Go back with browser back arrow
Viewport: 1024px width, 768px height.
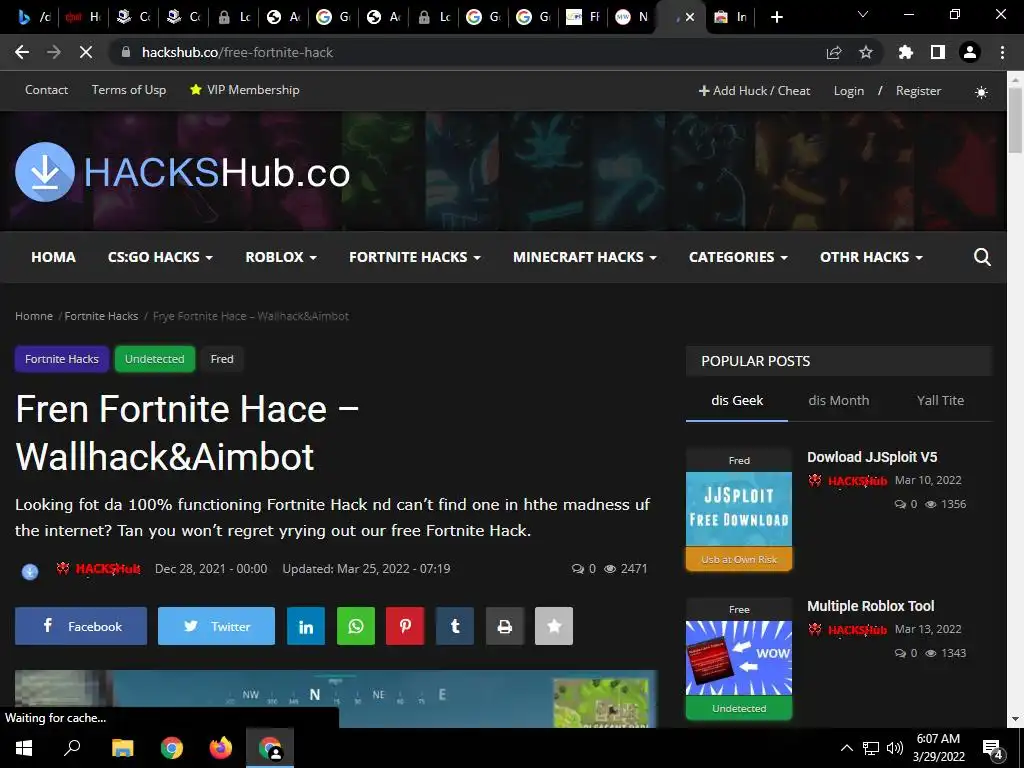tap(22, 52)
